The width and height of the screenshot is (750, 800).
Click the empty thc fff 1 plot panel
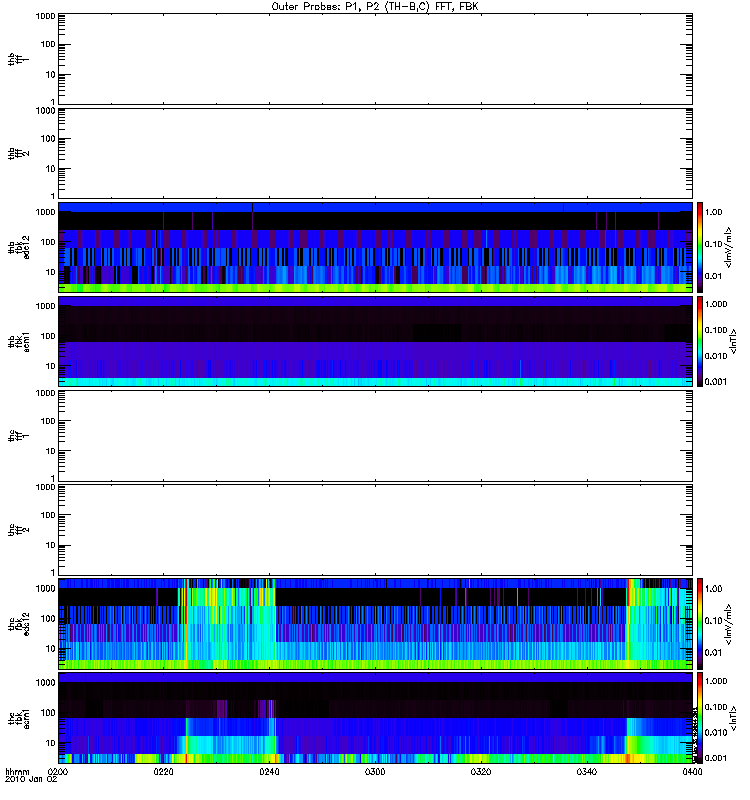(x=375, y=436)
